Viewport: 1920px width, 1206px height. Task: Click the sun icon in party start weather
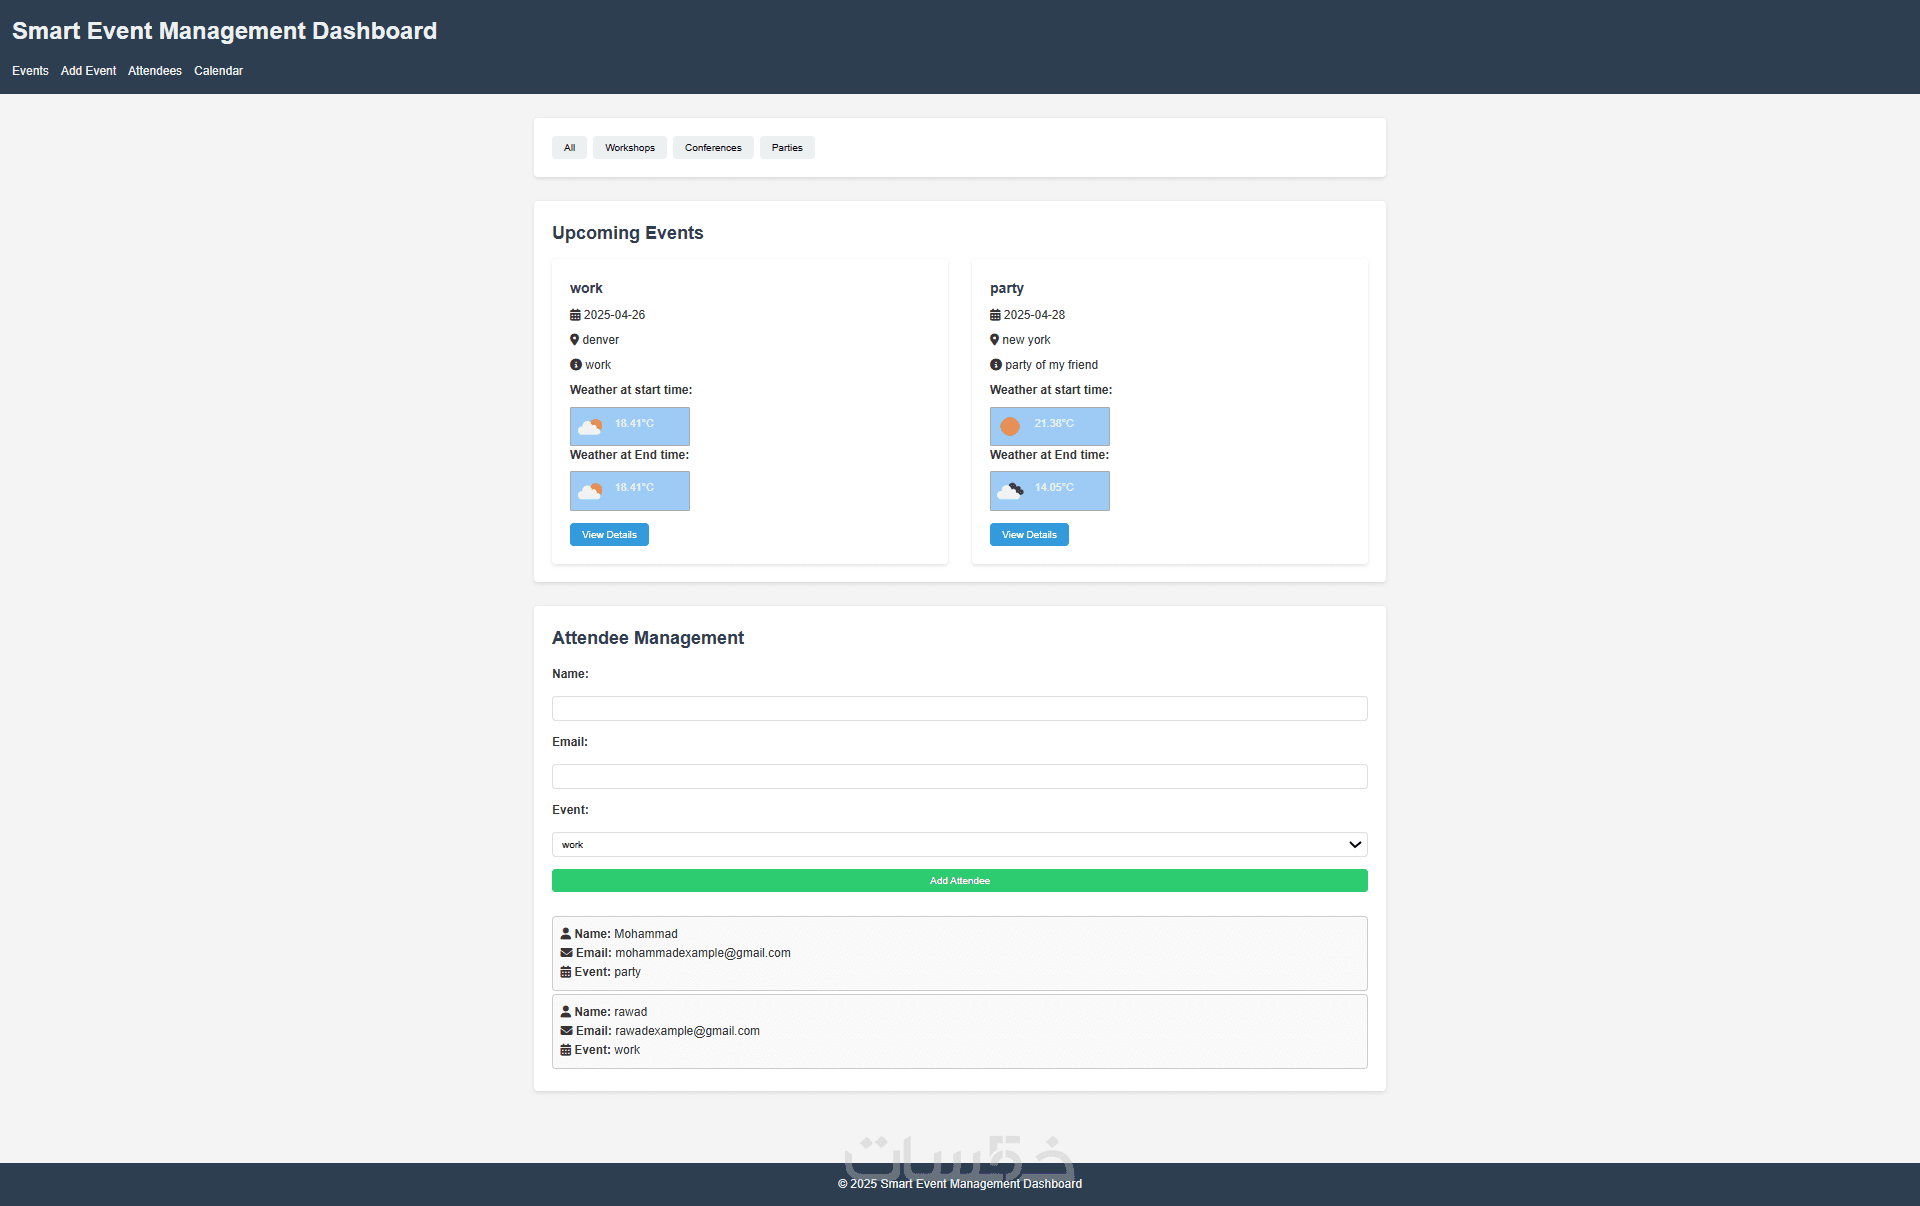click(1010, 427)
